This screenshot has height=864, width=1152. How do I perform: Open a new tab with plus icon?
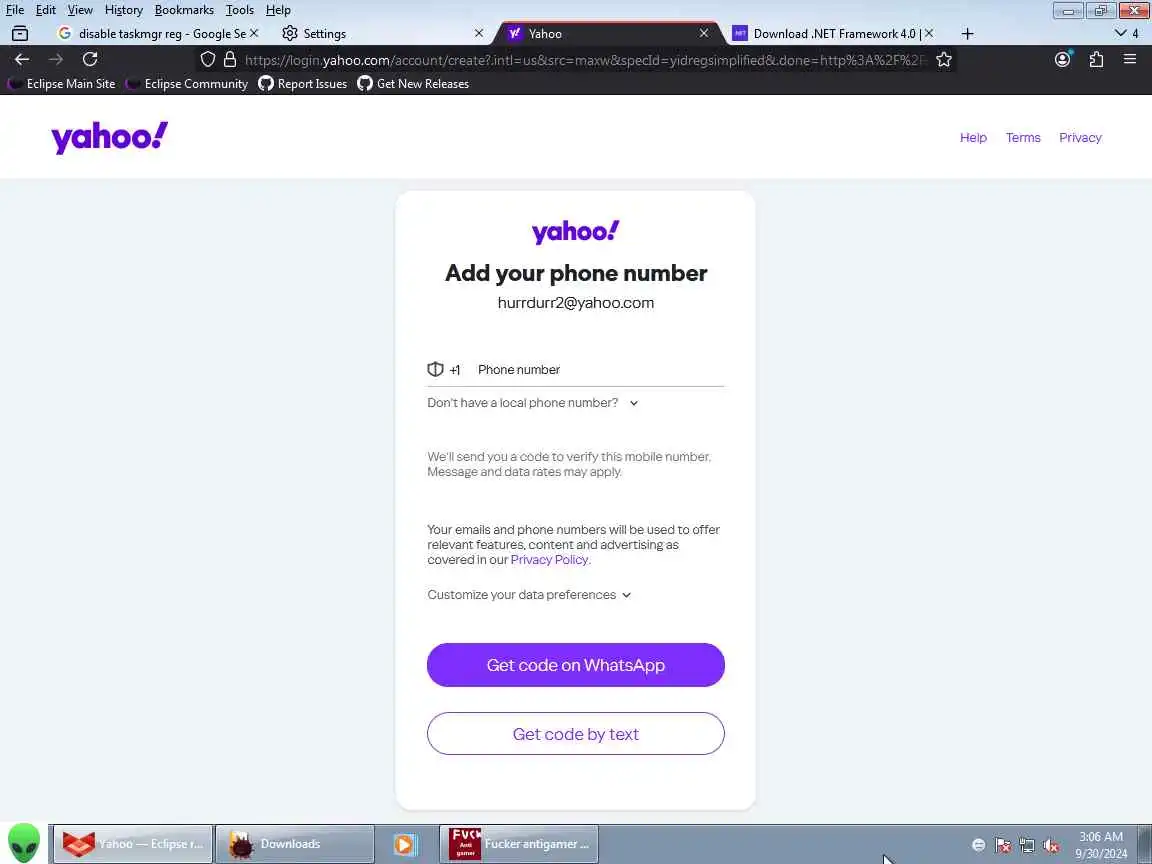point(968,34)
